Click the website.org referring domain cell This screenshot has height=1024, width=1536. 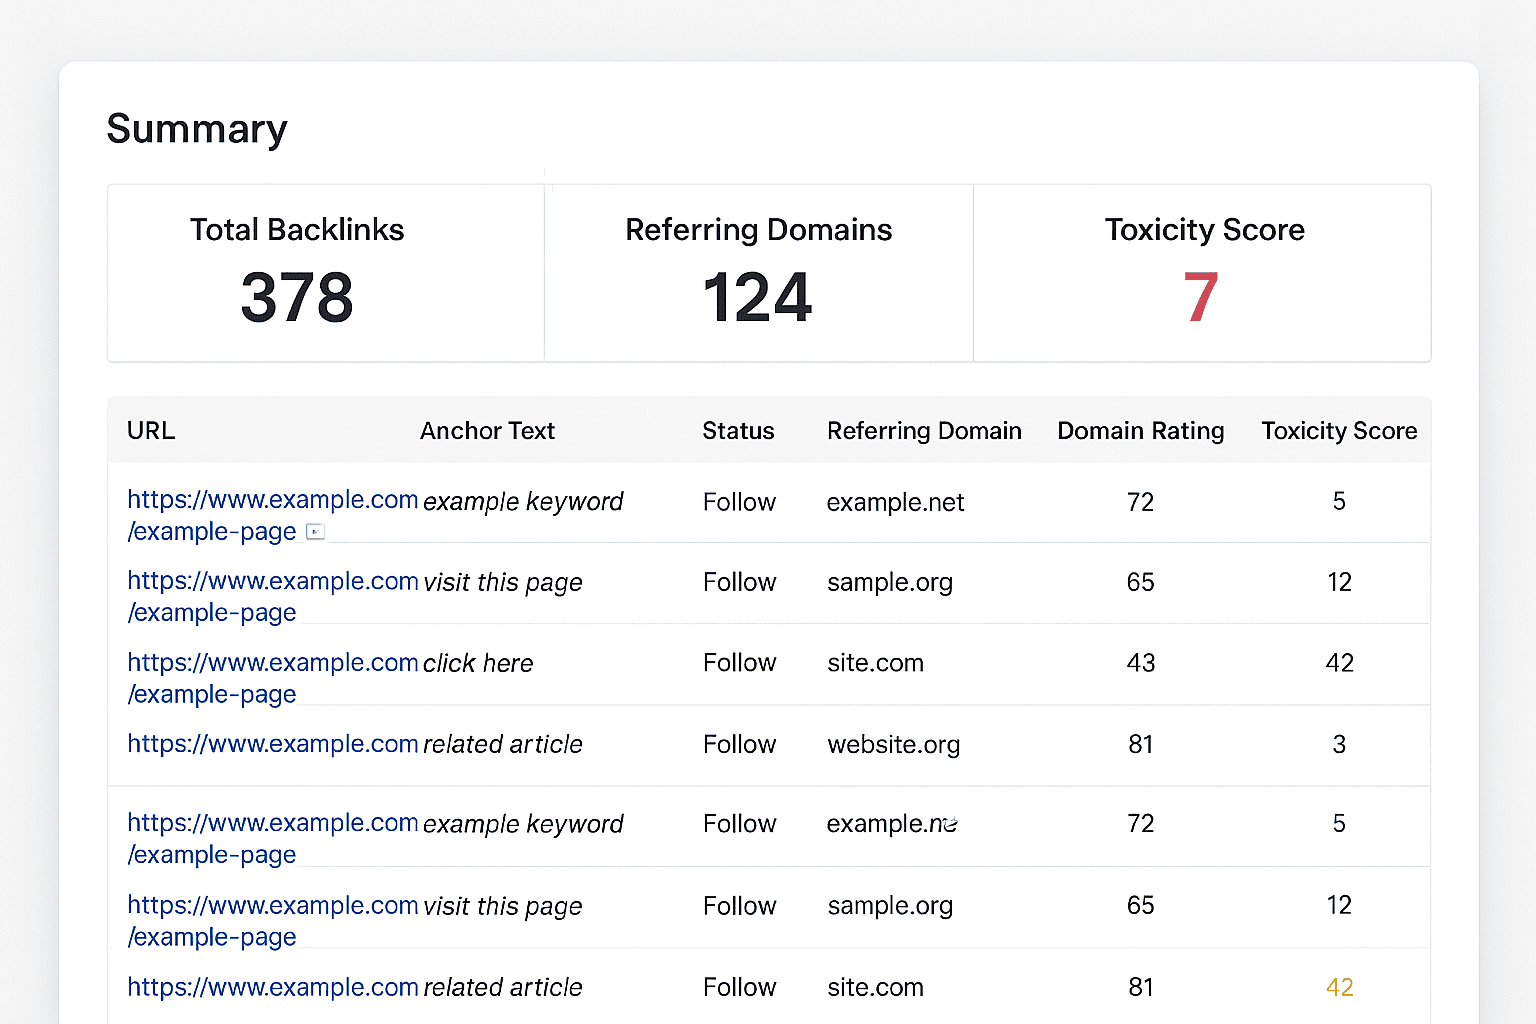[x=894, y=744]
